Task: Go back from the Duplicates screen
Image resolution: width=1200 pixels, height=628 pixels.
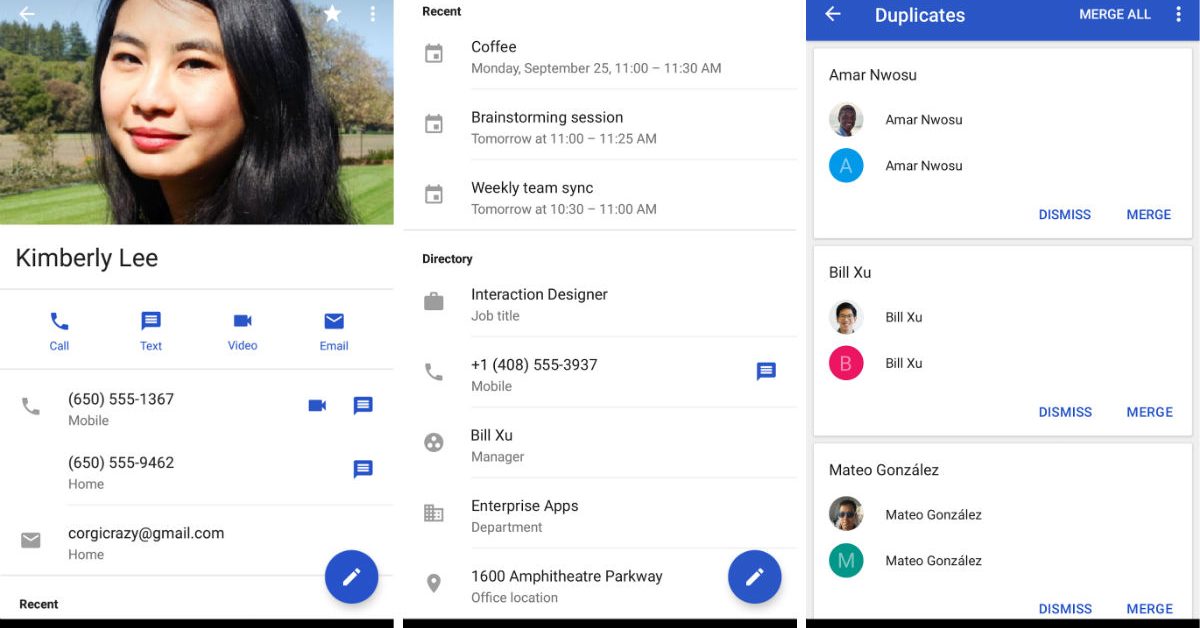Action: [x=832, y=15]
